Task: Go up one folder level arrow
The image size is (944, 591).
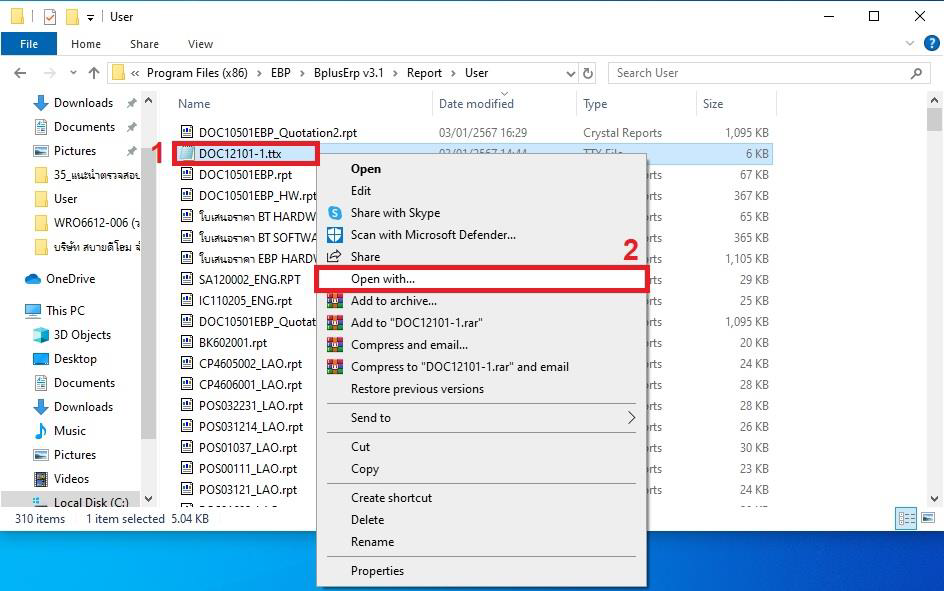Action: (x=94, y=73)
